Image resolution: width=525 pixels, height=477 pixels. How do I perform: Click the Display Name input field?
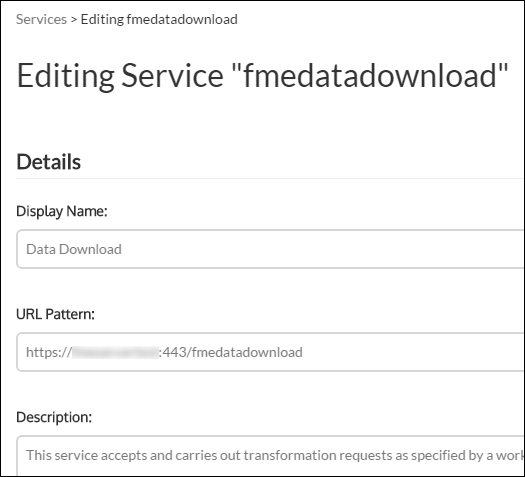click(x=271, y=249)
